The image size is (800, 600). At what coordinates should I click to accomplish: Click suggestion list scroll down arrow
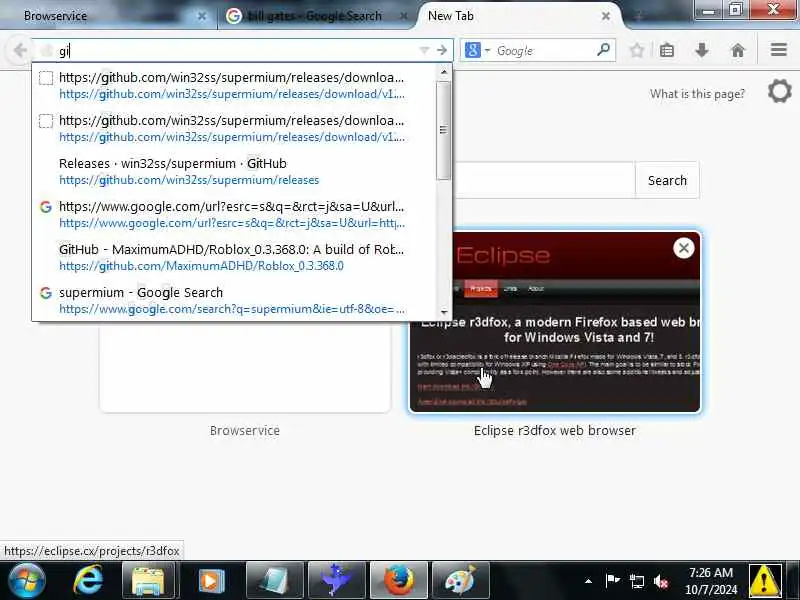point(444,311)
